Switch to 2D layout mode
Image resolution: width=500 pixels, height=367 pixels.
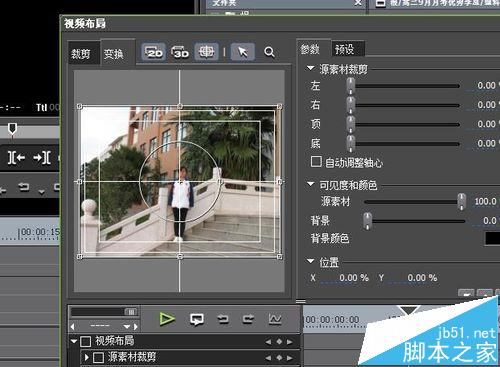coord(153,52)
